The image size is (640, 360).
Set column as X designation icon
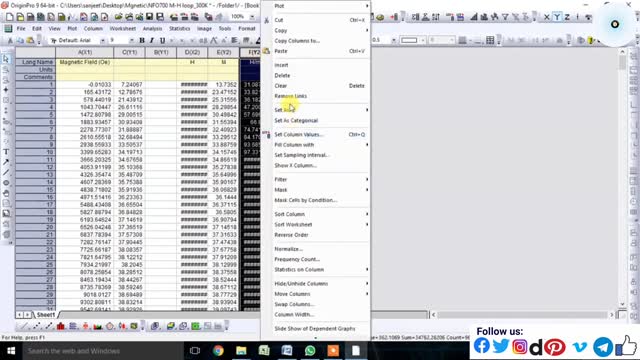pyautogui.click(x=547, y=17)
